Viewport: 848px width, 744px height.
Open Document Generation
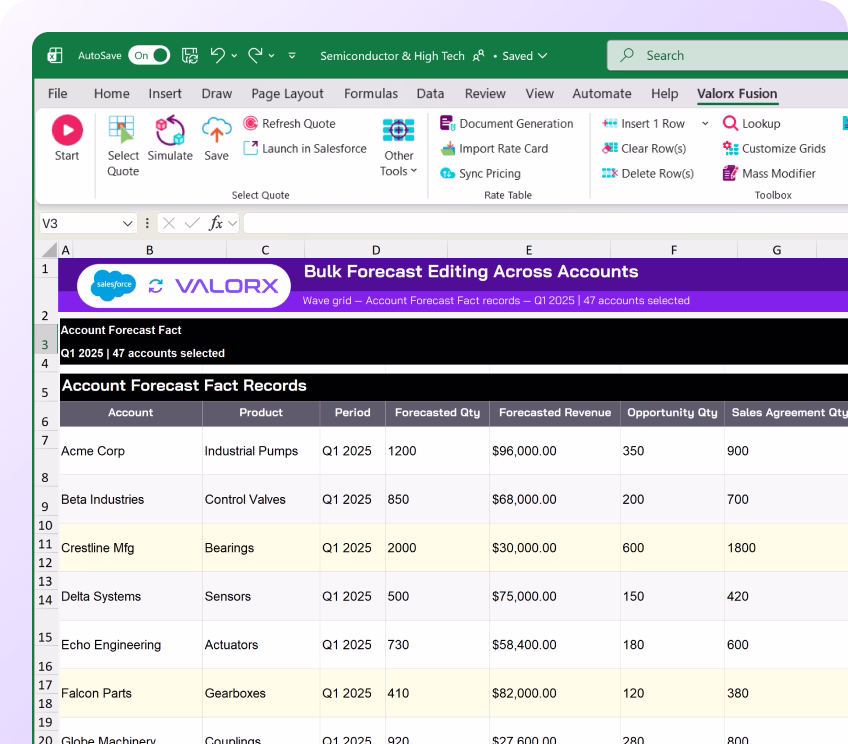(x=507, y=124)
